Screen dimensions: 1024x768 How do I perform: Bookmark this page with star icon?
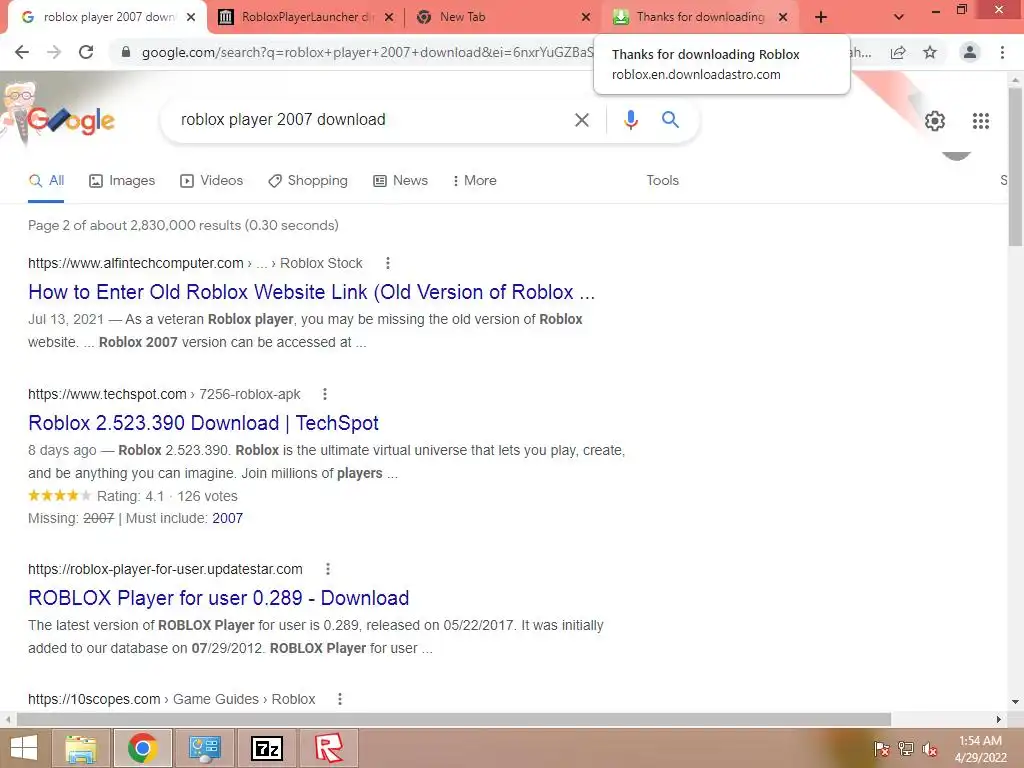coord(930,52)
